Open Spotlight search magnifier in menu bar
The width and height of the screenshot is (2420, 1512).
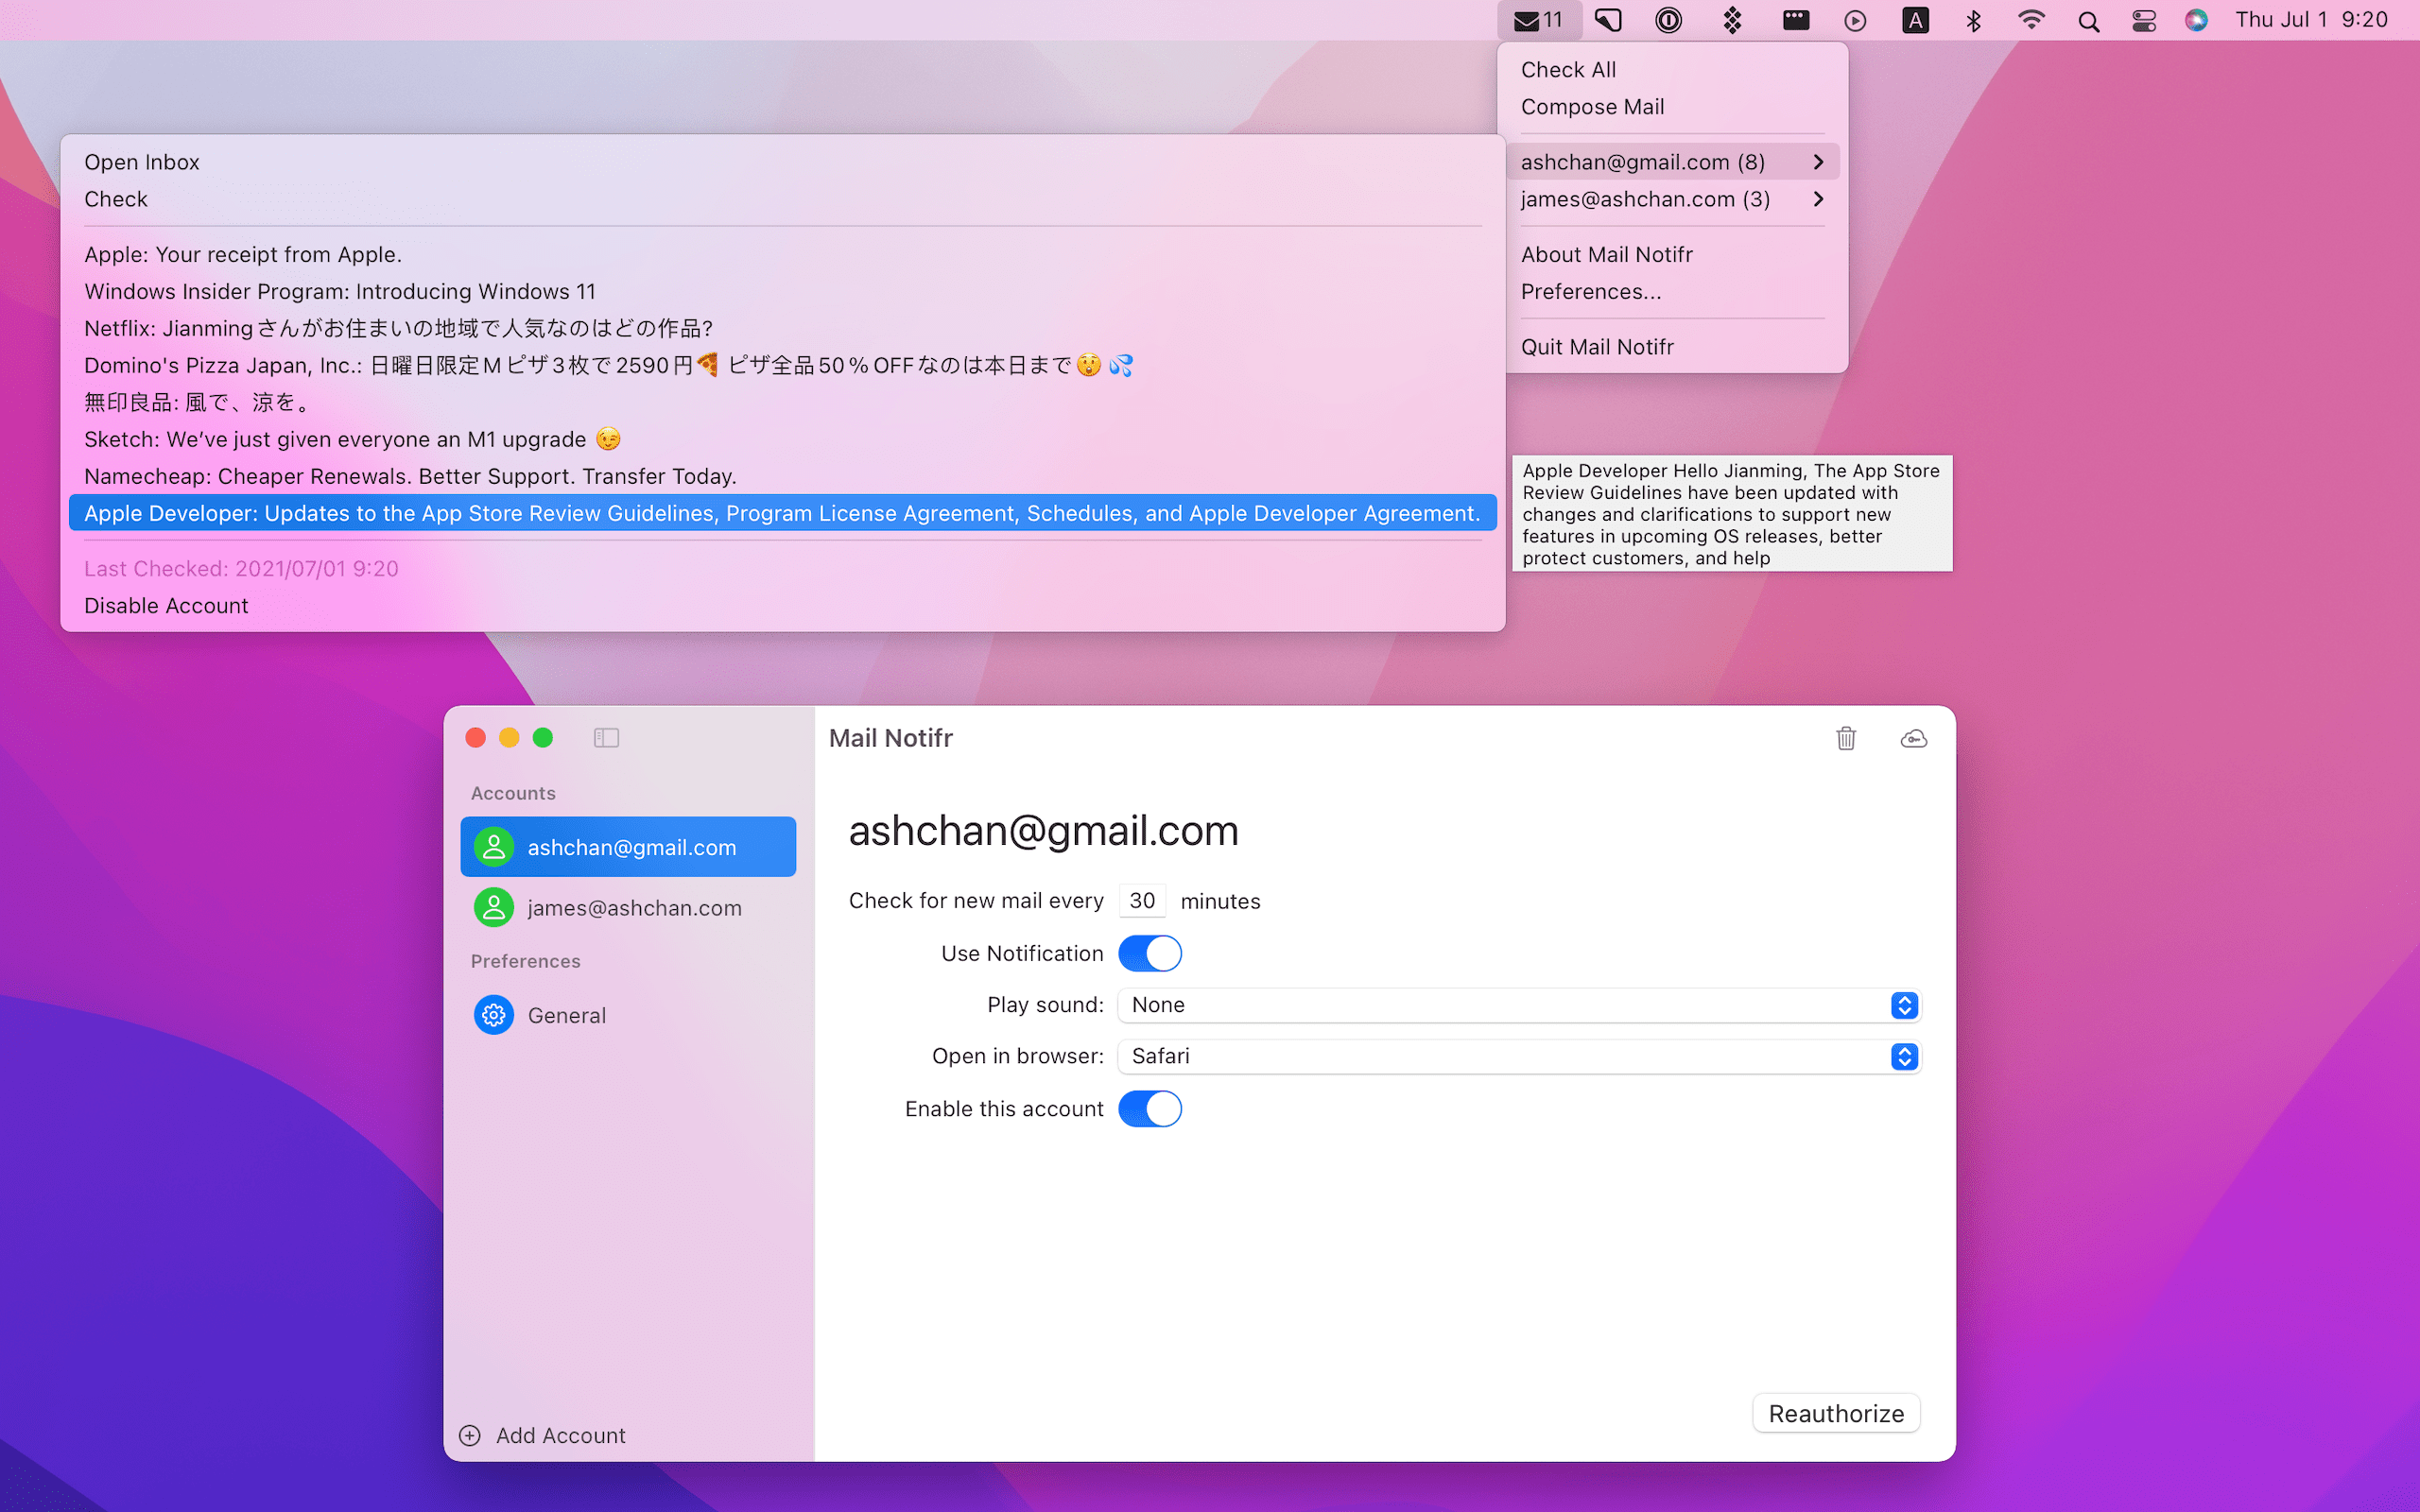click(x=2088, y=20)
